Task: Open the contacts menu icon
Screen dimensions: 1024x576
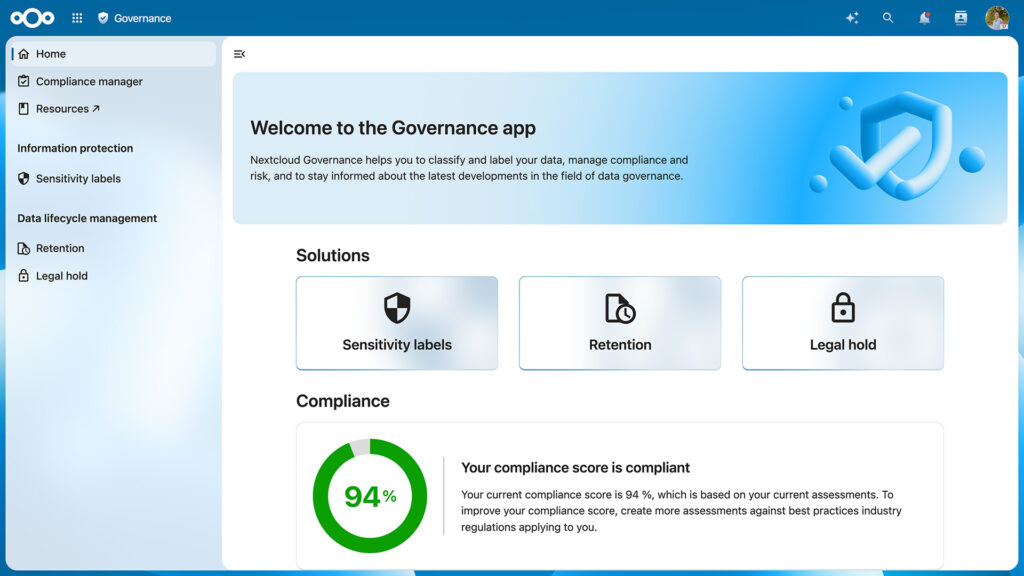Action: point(961,18)
